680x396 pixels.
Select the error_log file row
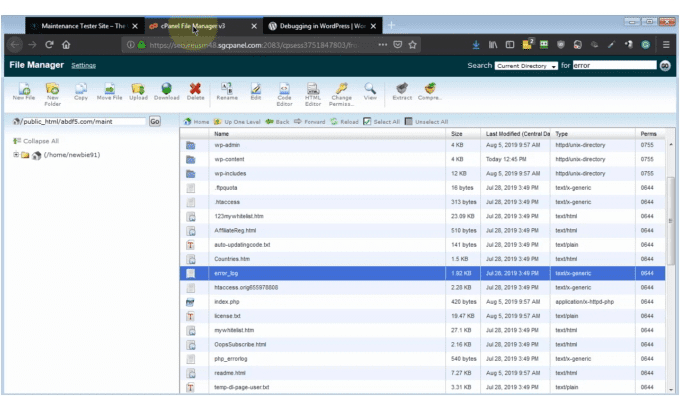pos(422,273)
